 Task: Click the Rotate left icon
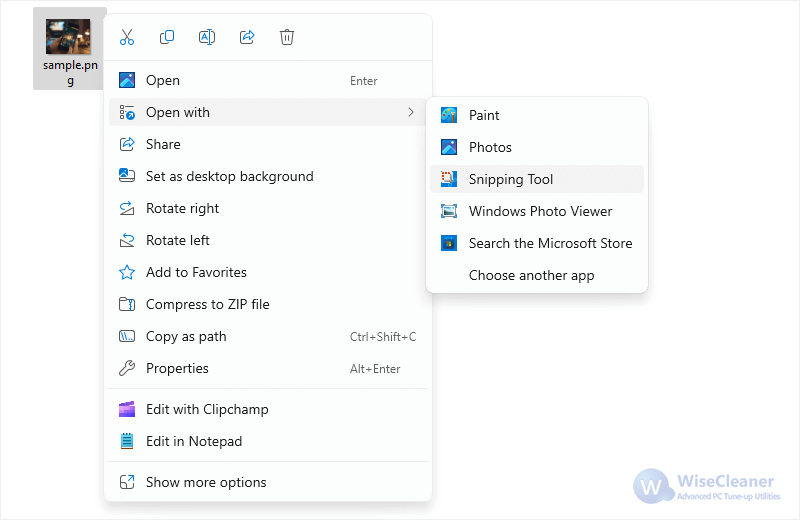pos(127,240)
